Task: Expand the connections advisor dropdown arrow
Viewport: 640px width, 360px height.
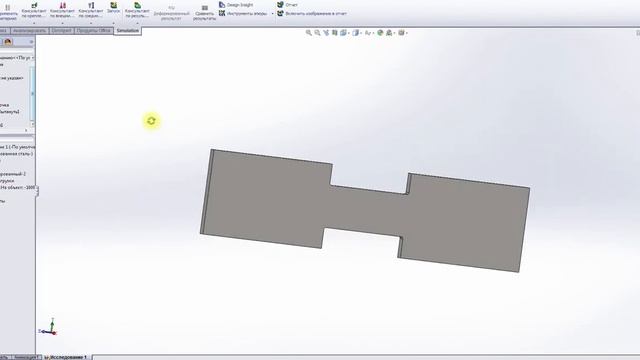Action: [x=91, y=23]
